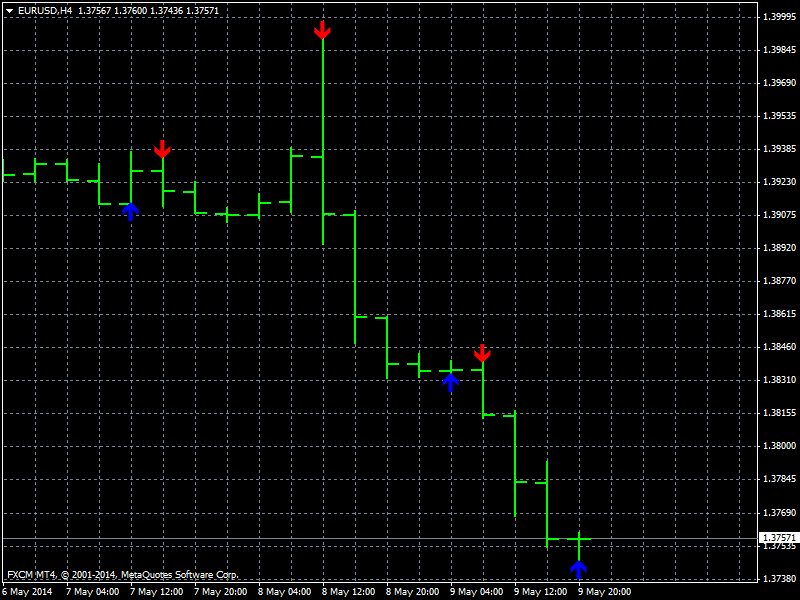Click the 1.38920 price axis label
This screenshot has height=600, width=800.
tap(779, 248)
